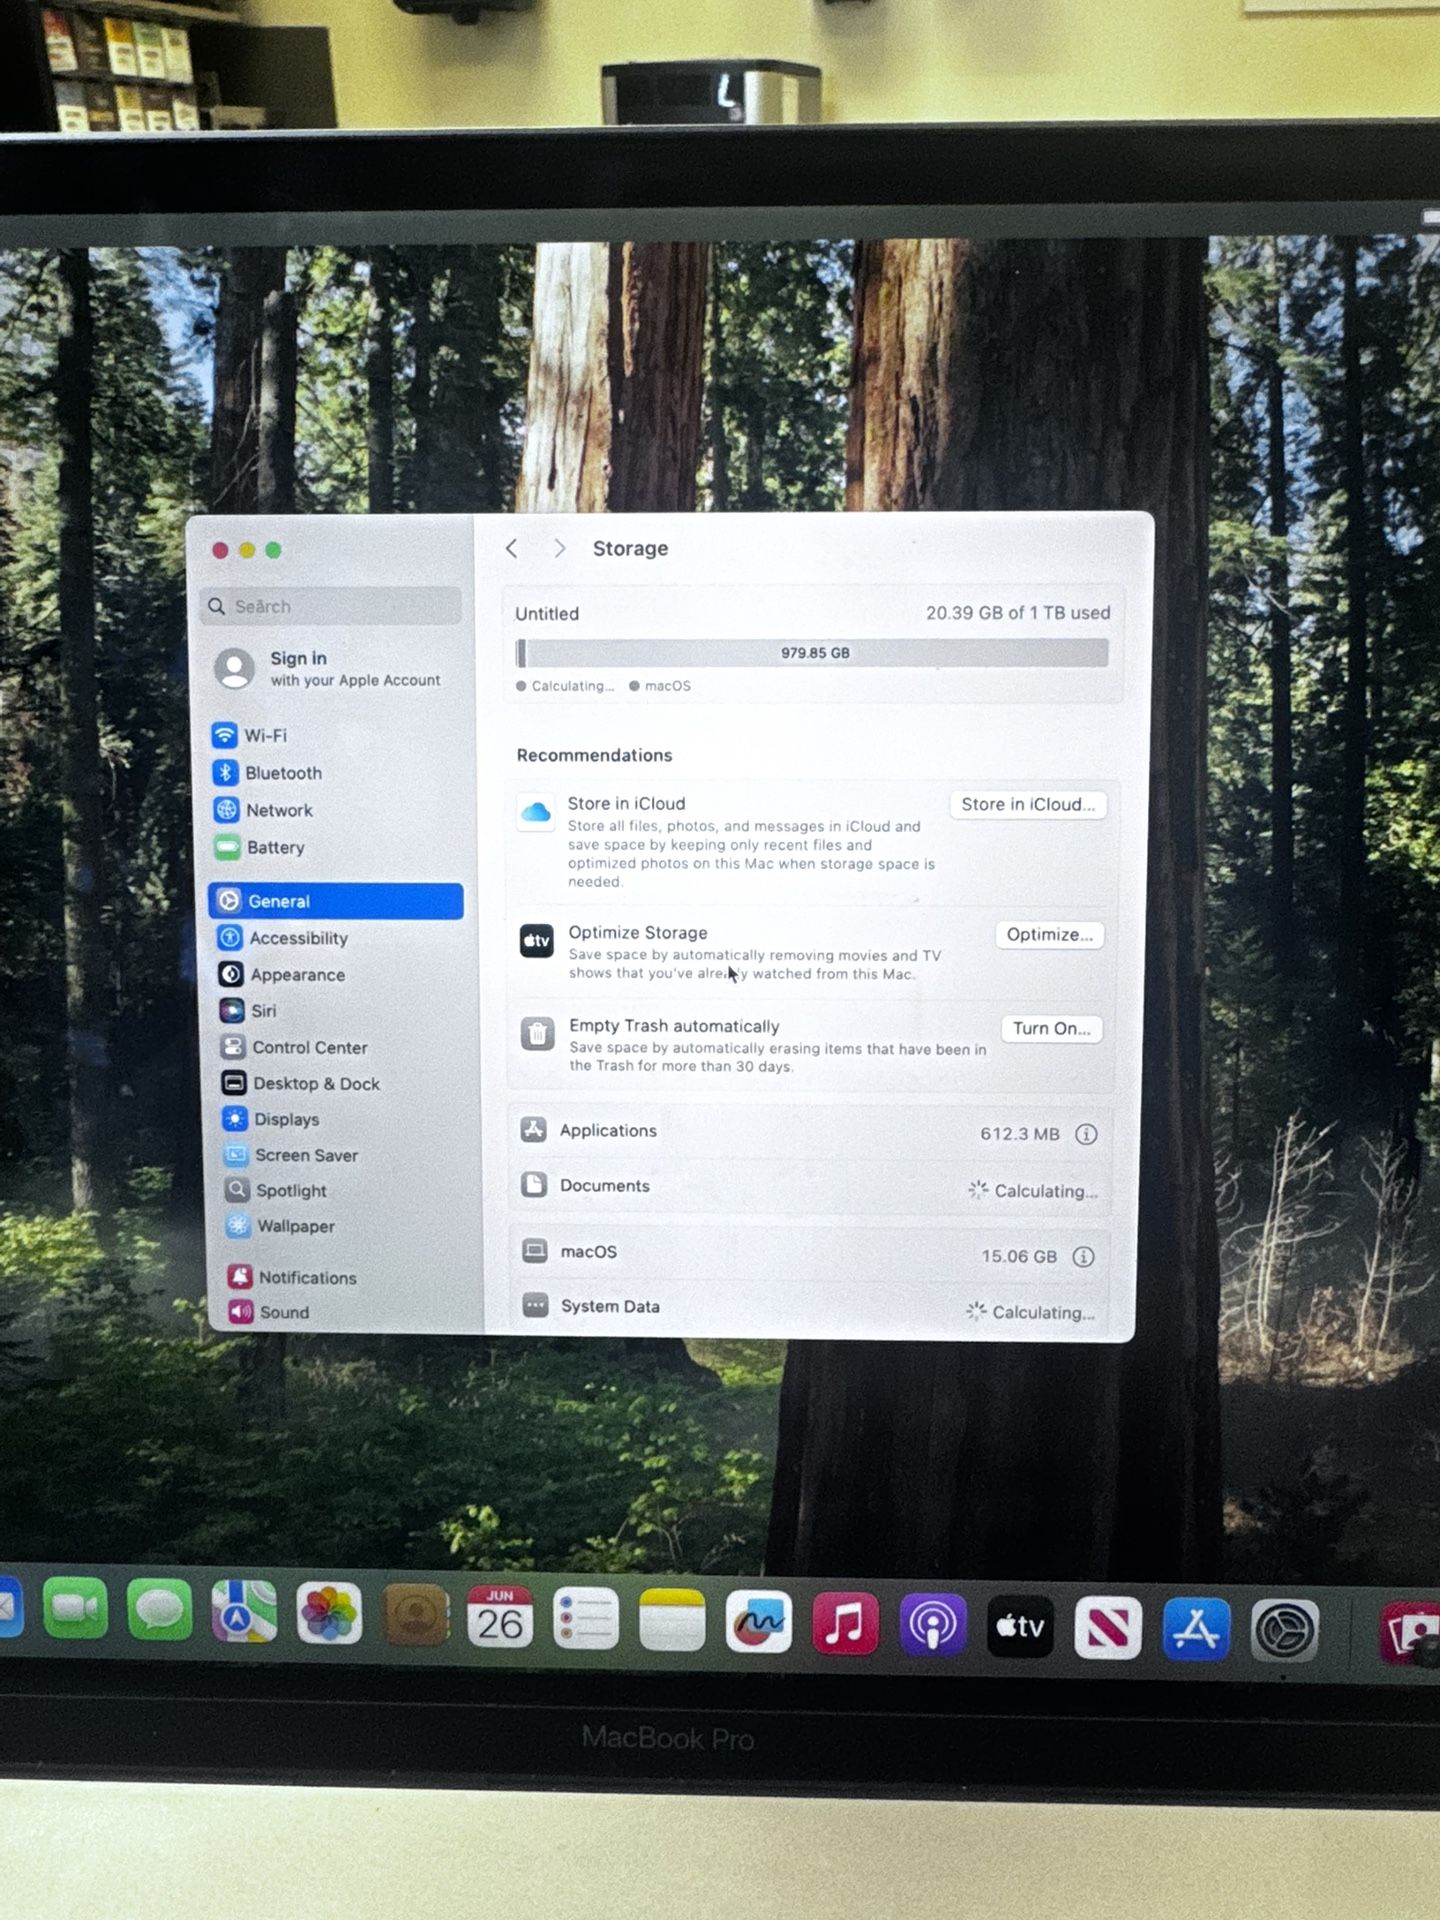Select Battery in the sidebar
Image resolution: width=1440 pixels, height=1920 pixels.
pyautogui.click(x=336, y=847)
